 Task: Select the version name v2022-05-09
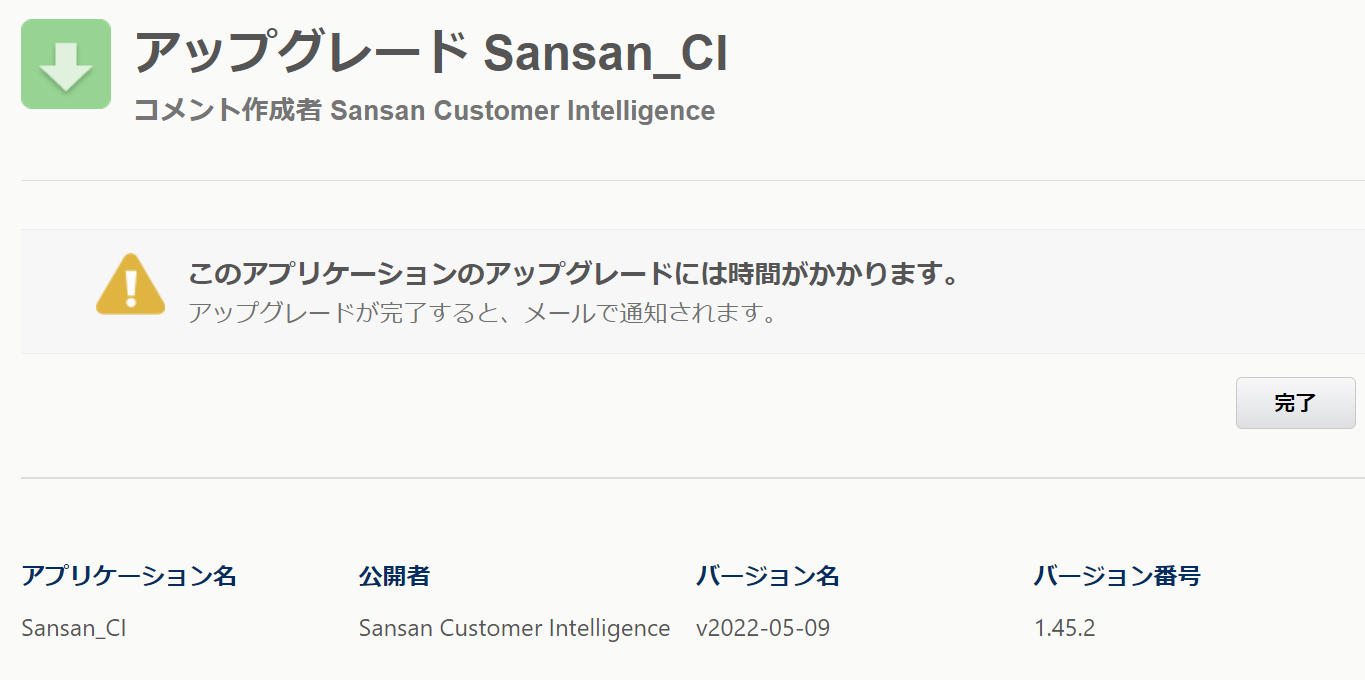coord(763,628)
